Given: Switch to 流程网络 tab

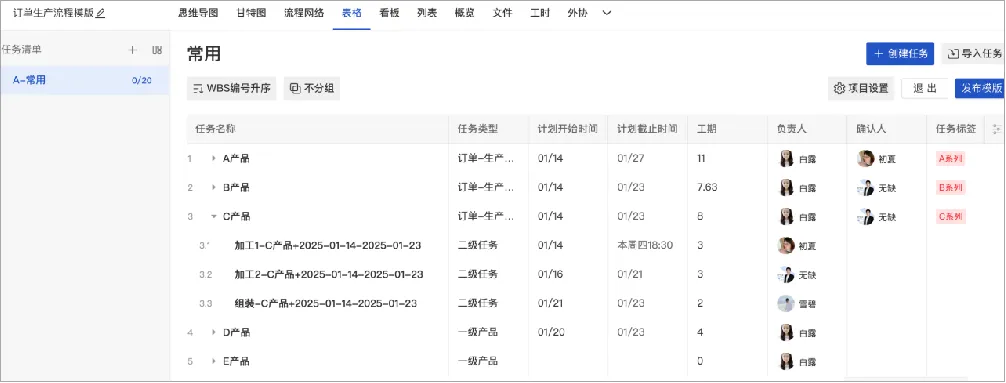Looking at the screenshot, I should [x=304, y=13].
